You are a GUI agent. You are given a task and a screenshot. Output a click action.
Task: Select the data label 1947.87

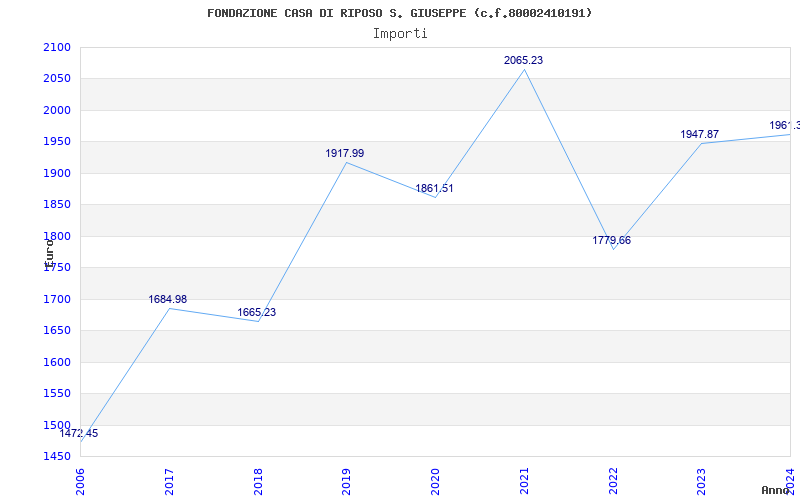[699, 134]
